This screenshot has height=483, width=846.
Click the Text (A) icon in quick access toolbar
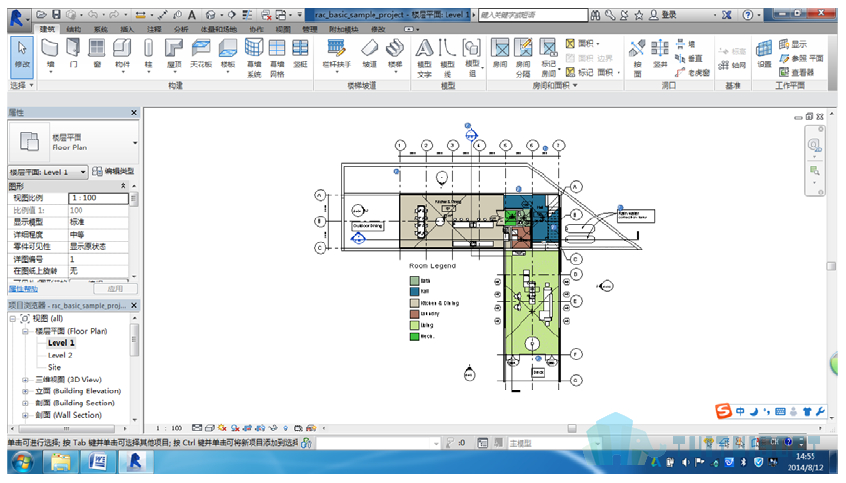[x=192, y=15]
